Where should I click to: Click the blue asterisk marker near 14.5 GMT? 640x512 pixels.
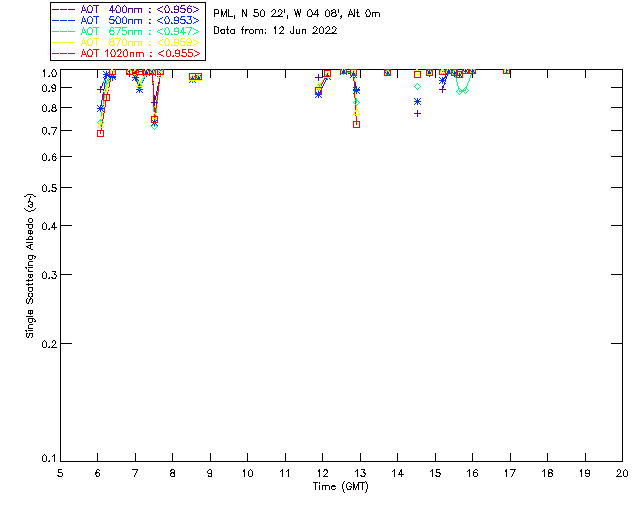[417, 102]
